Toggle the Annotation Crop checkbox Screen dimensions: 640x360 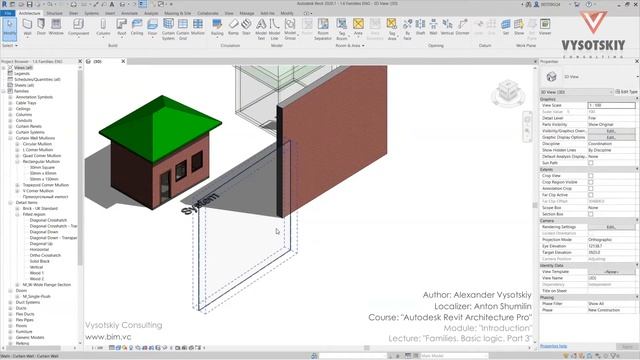(x=591, y=189)
